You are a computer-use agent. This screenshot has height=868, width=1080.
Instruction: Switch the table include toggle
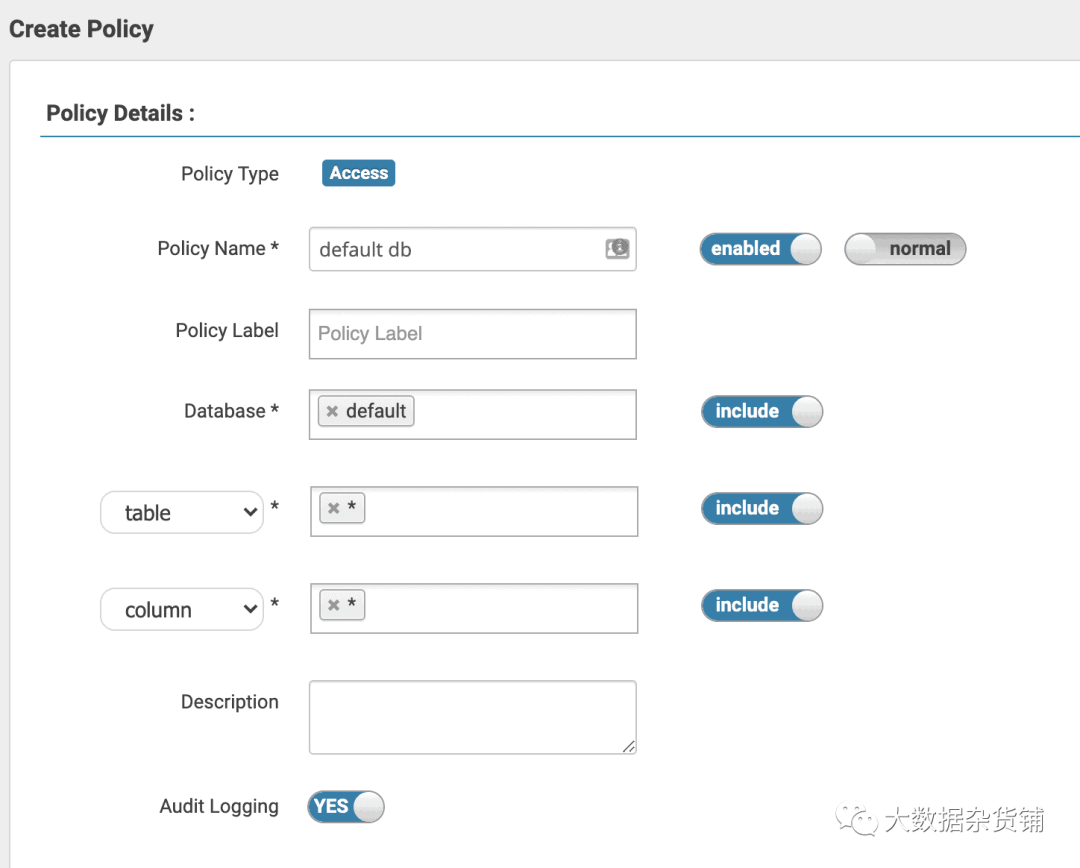click(x=762, y=508)
